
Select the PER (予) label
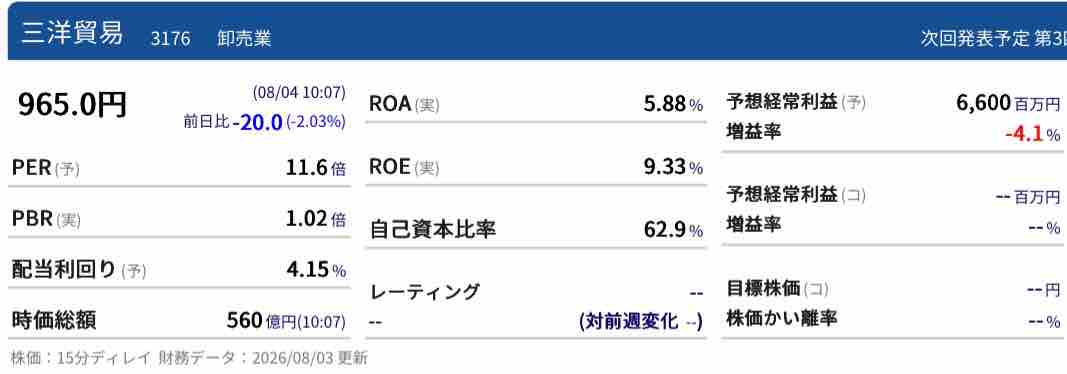pos(46,168)
